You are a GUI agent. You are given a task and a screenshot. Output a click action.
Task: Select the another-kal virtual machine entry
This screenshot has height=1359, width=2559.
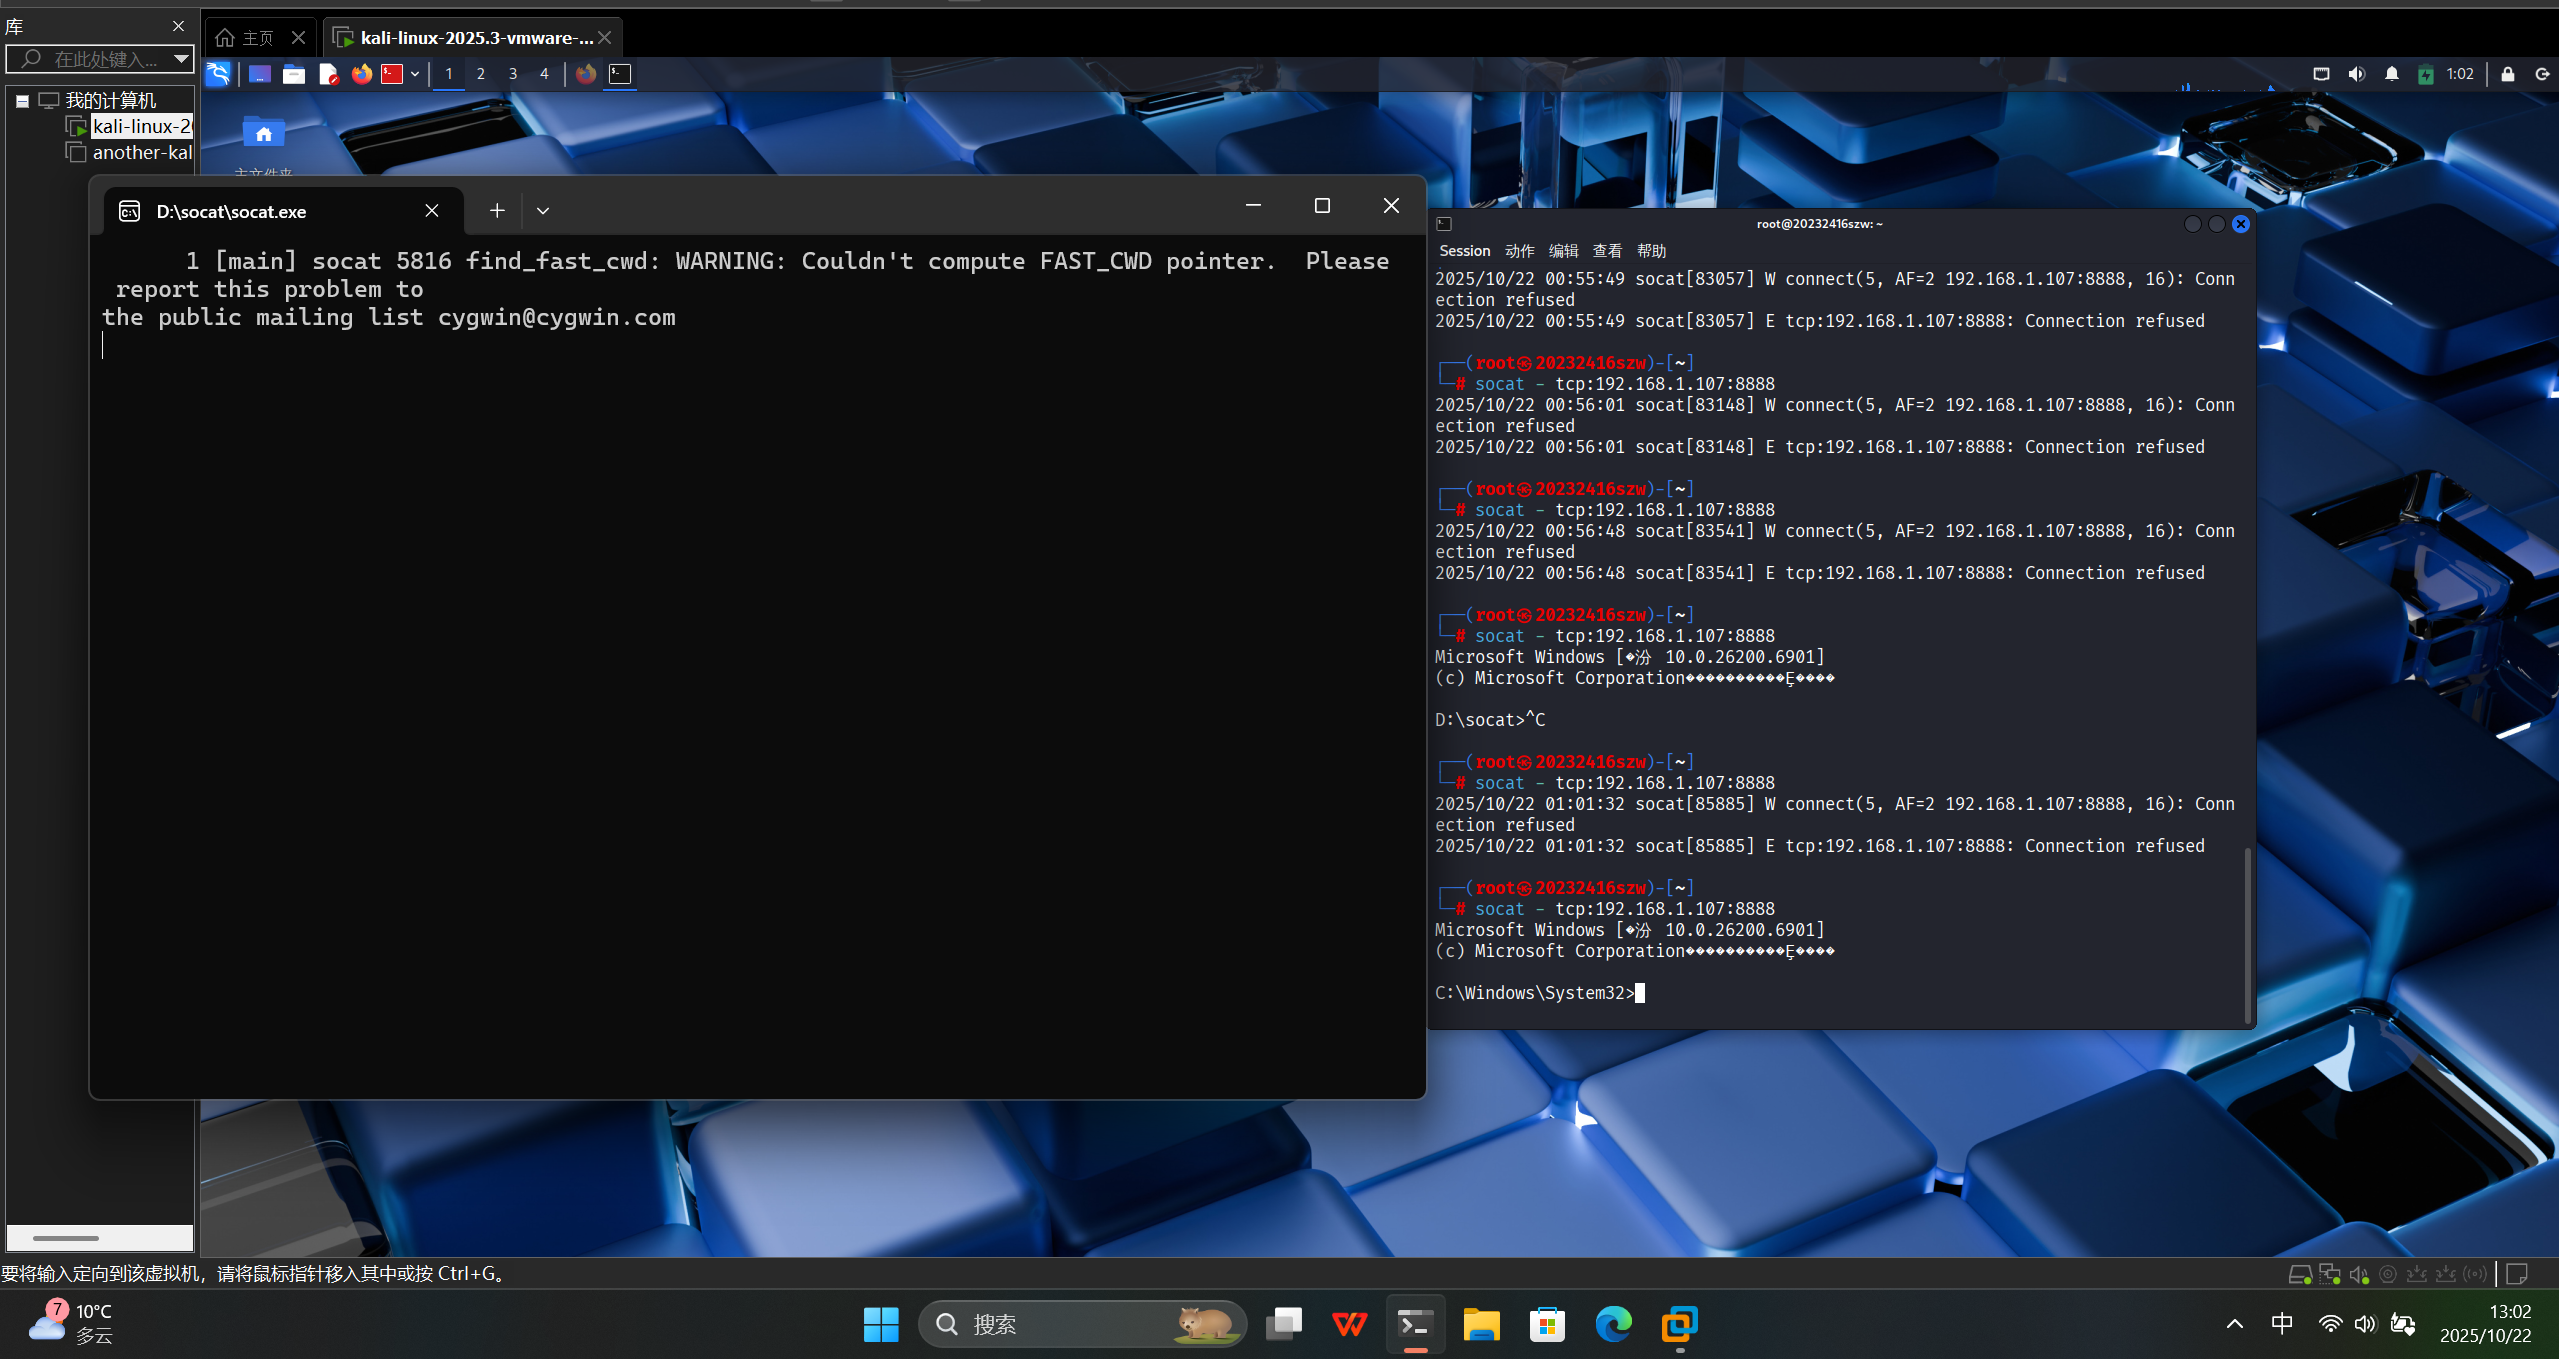click(x=141, y=153)
